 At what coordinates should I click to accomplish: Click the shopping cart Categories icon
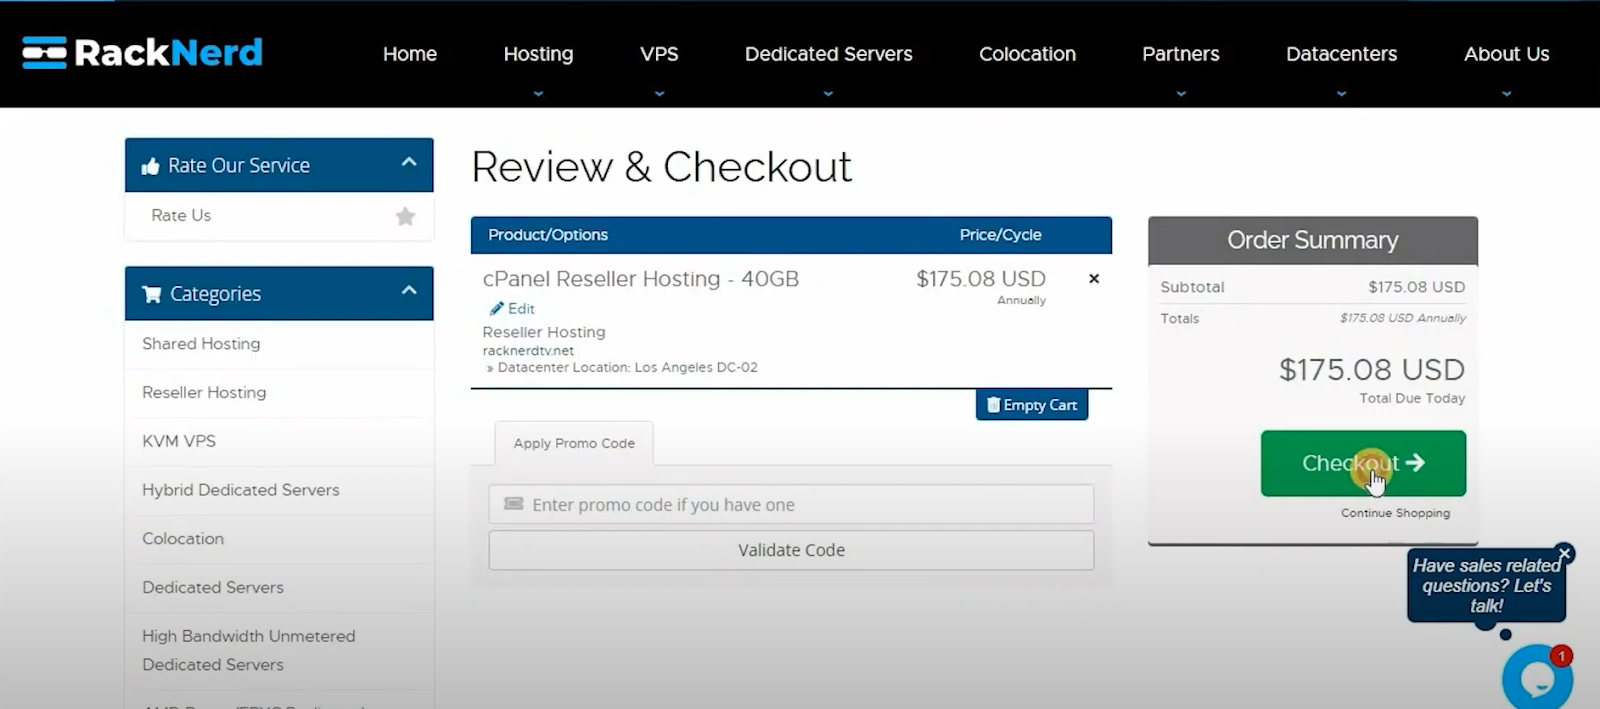152,294
